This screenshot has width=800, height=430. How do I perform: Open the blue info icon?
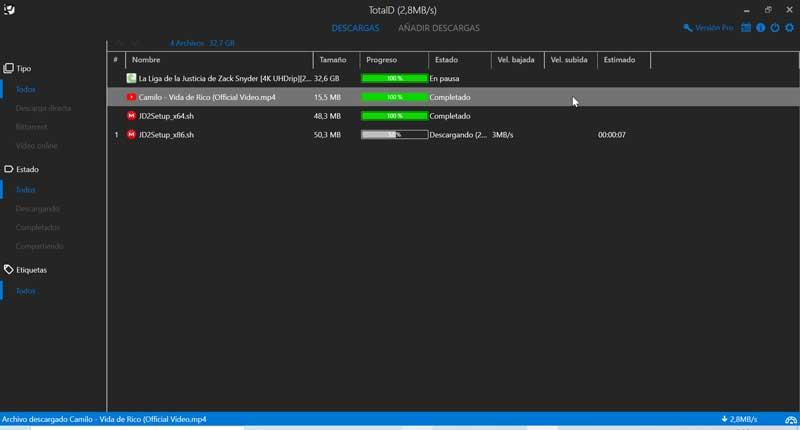[x=761, y=28]
